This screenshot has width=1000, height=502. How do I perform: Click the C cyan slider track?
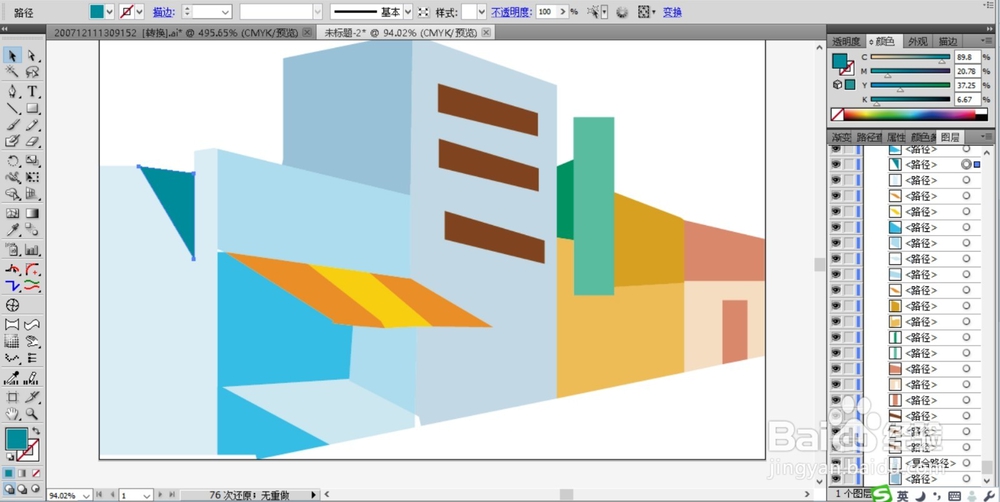coord(910,57)
